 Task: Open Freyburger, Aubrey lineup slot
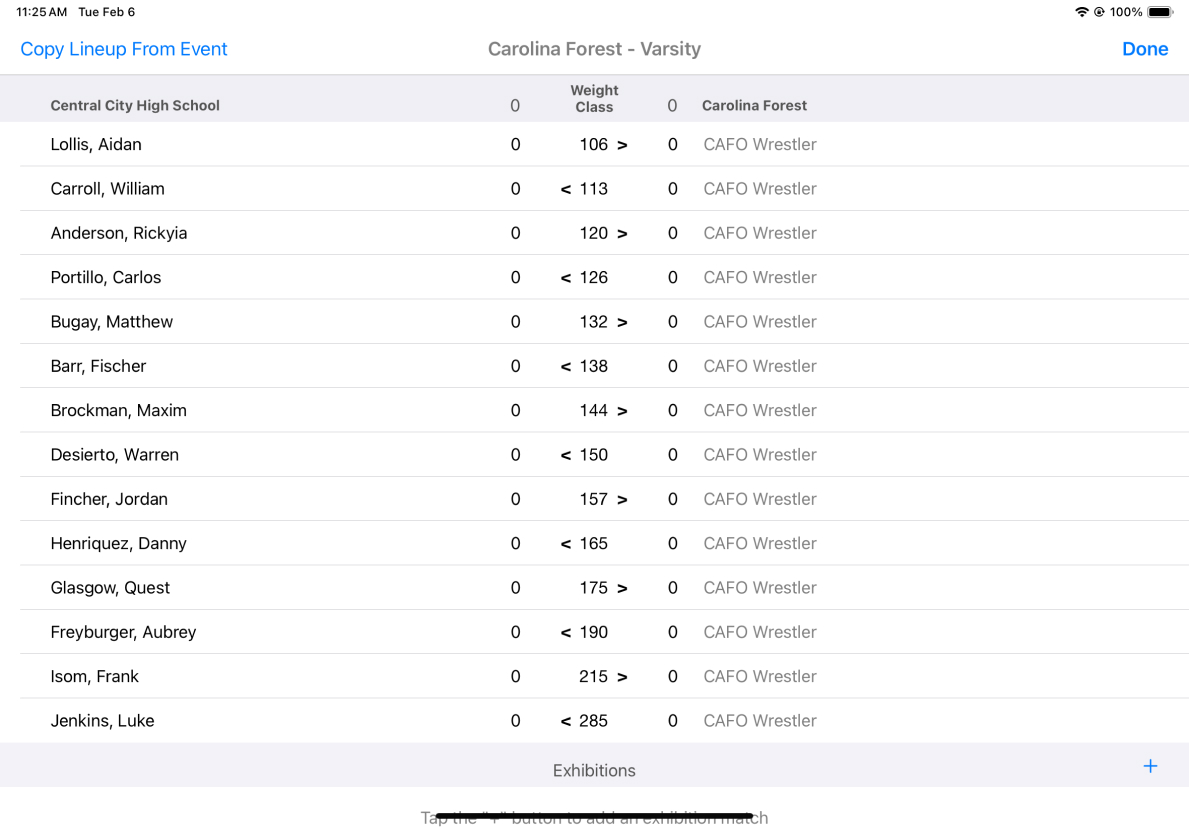[x=123, y=632]
